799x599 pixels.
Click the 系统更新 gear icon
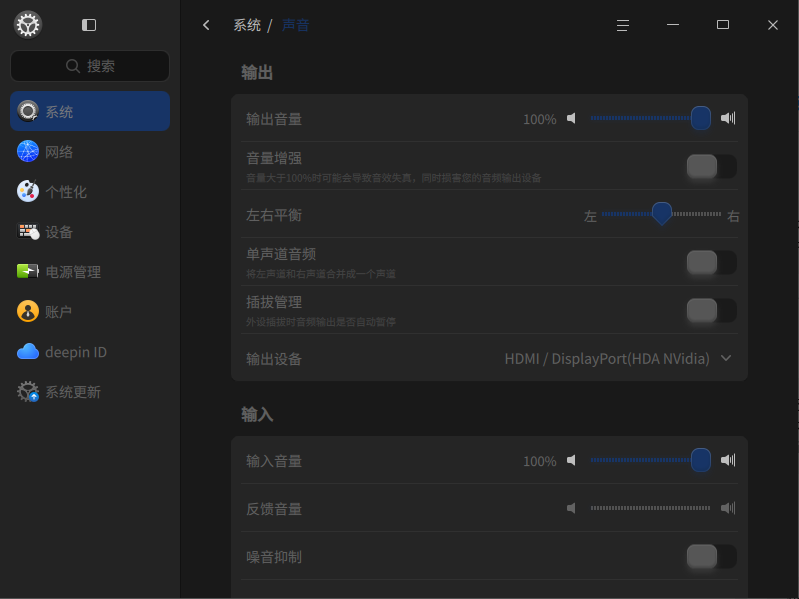click(x=28, y=392)
